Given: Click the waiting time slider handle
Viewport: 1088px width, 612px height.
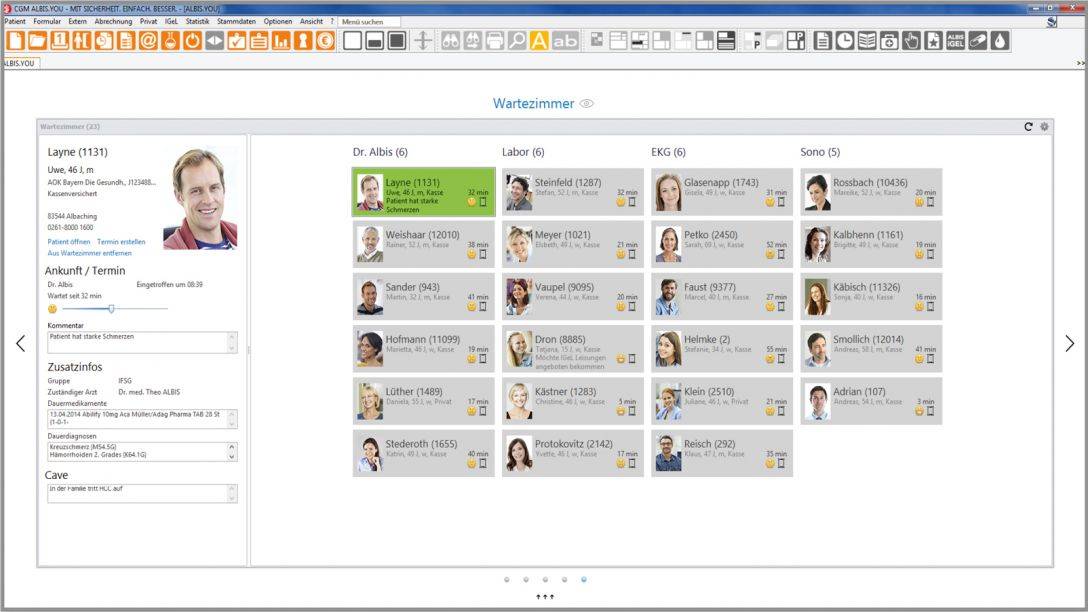Looking at the screenshot, I should [x=111, y=309].
